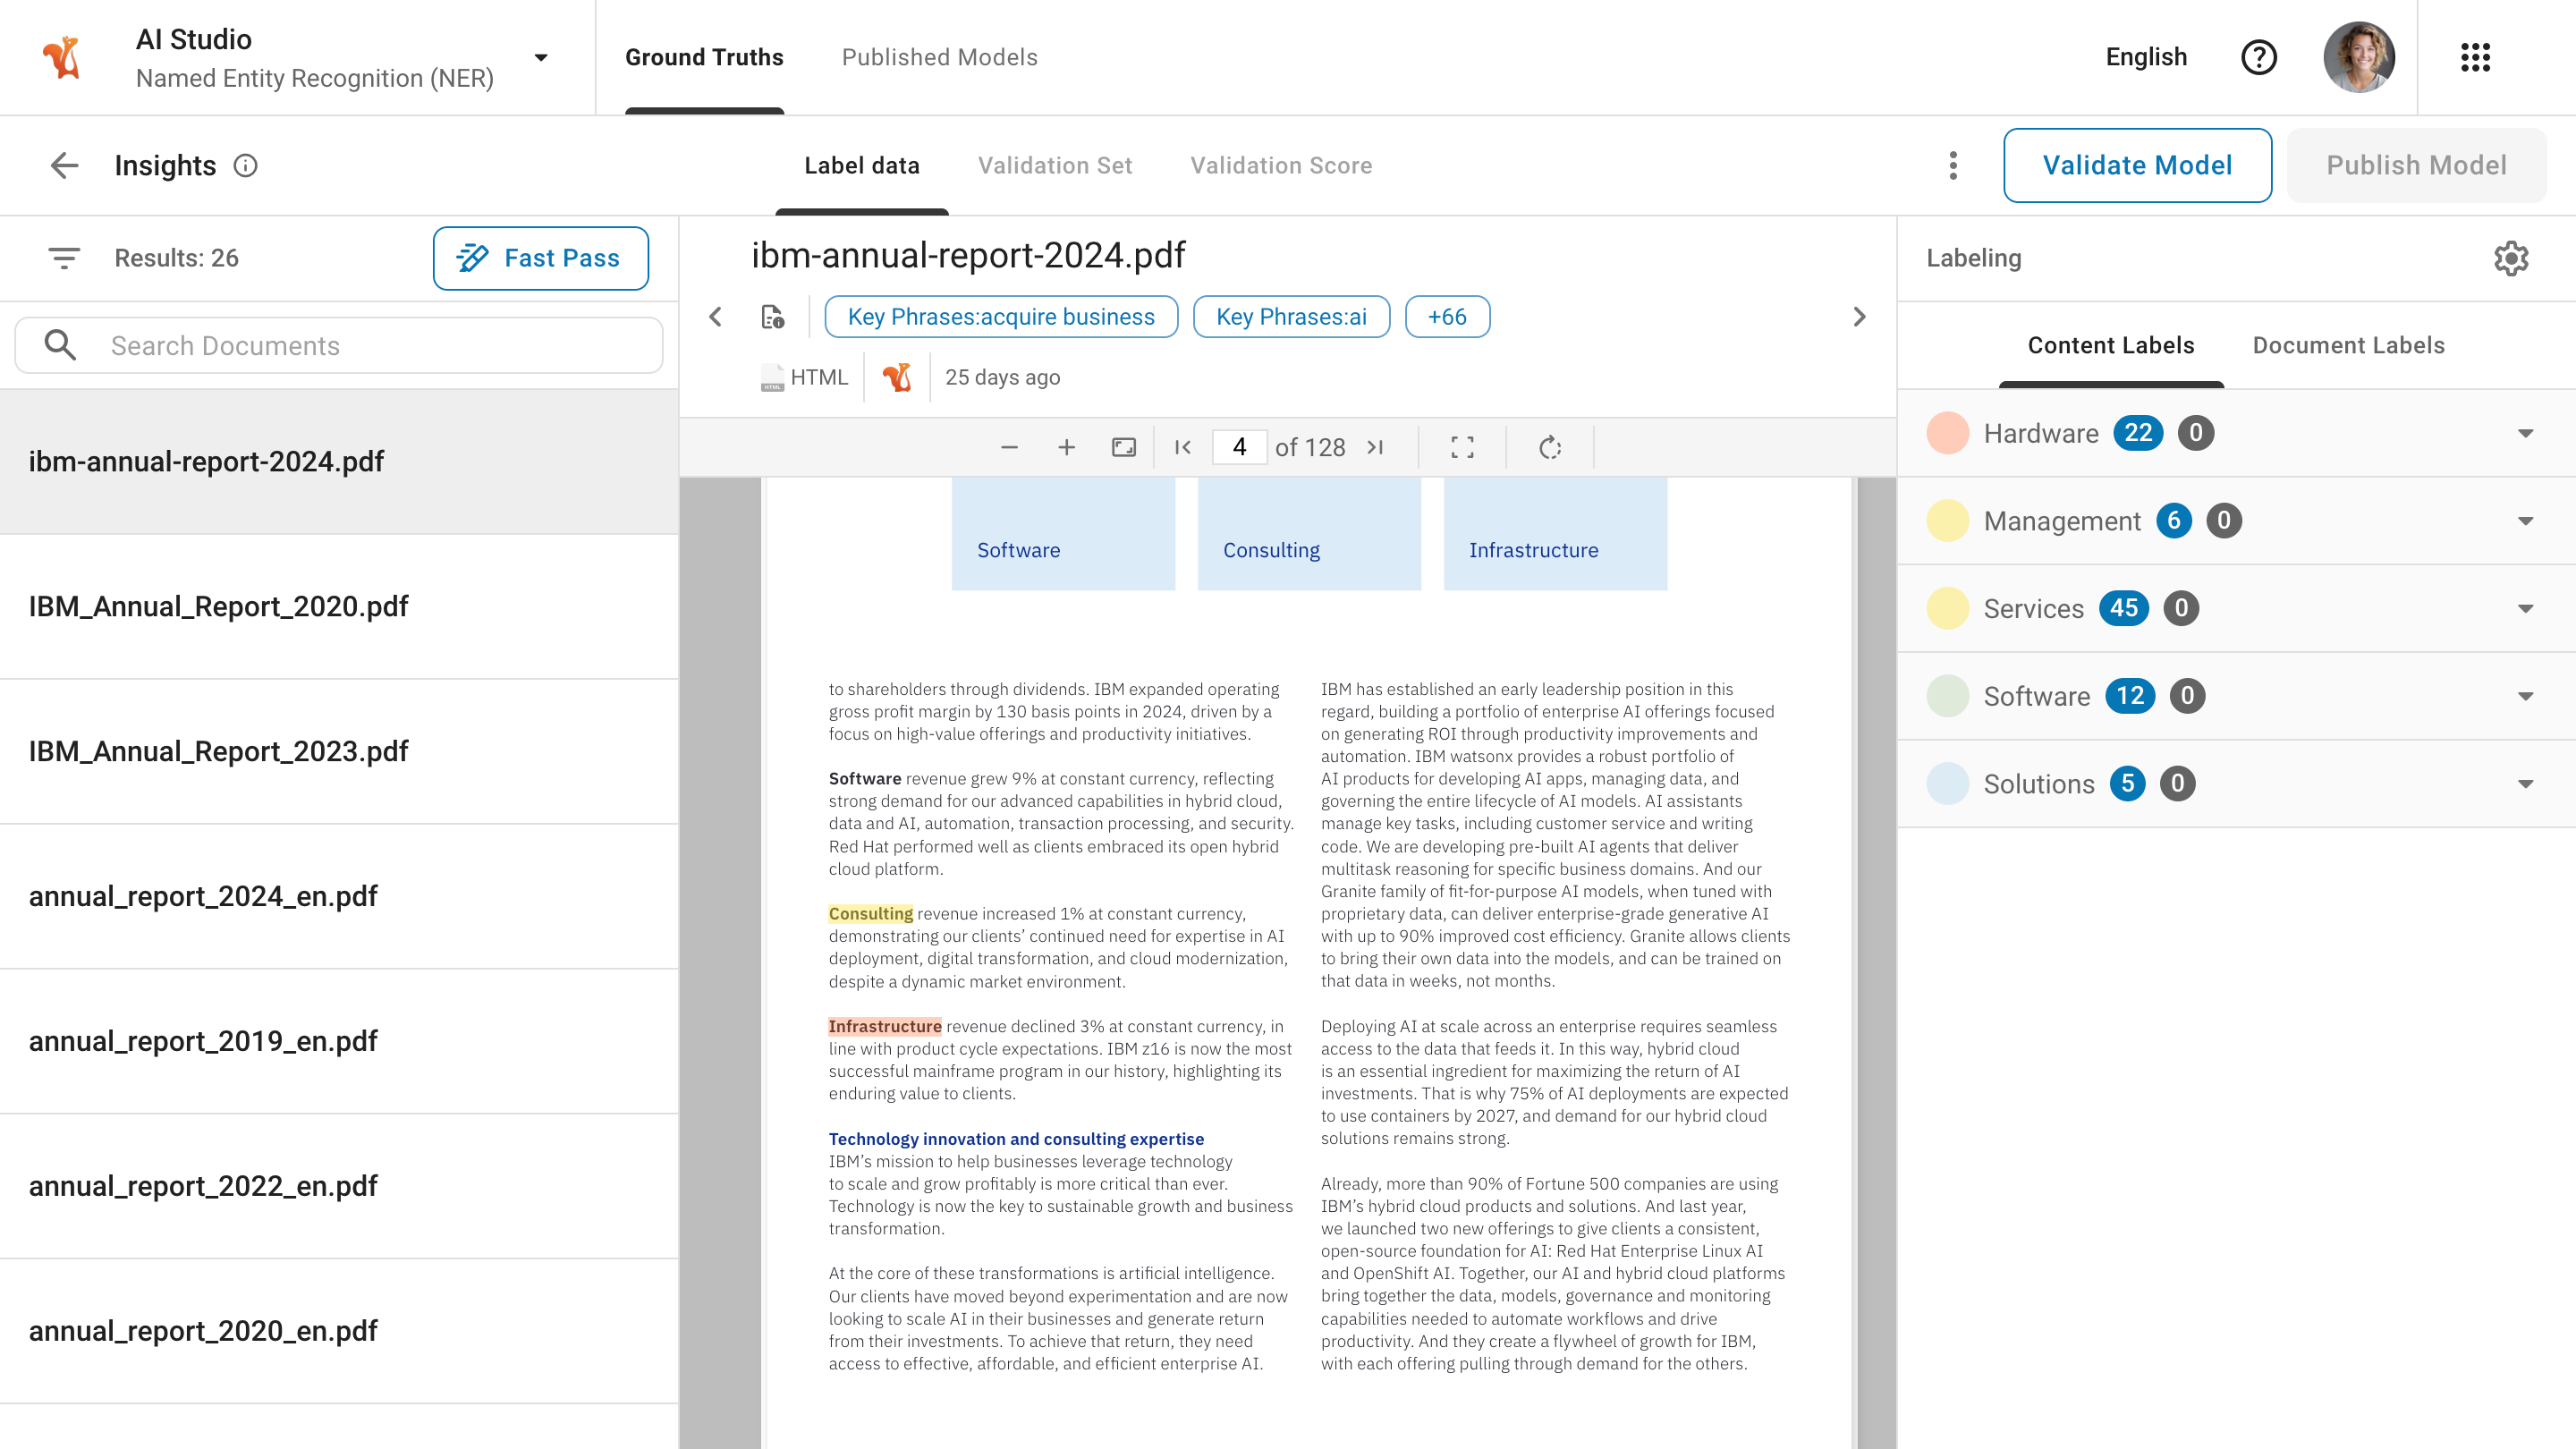2576x1449 pixels.
Task: Change the English language setting
Action: click(x=2146, y=57)
